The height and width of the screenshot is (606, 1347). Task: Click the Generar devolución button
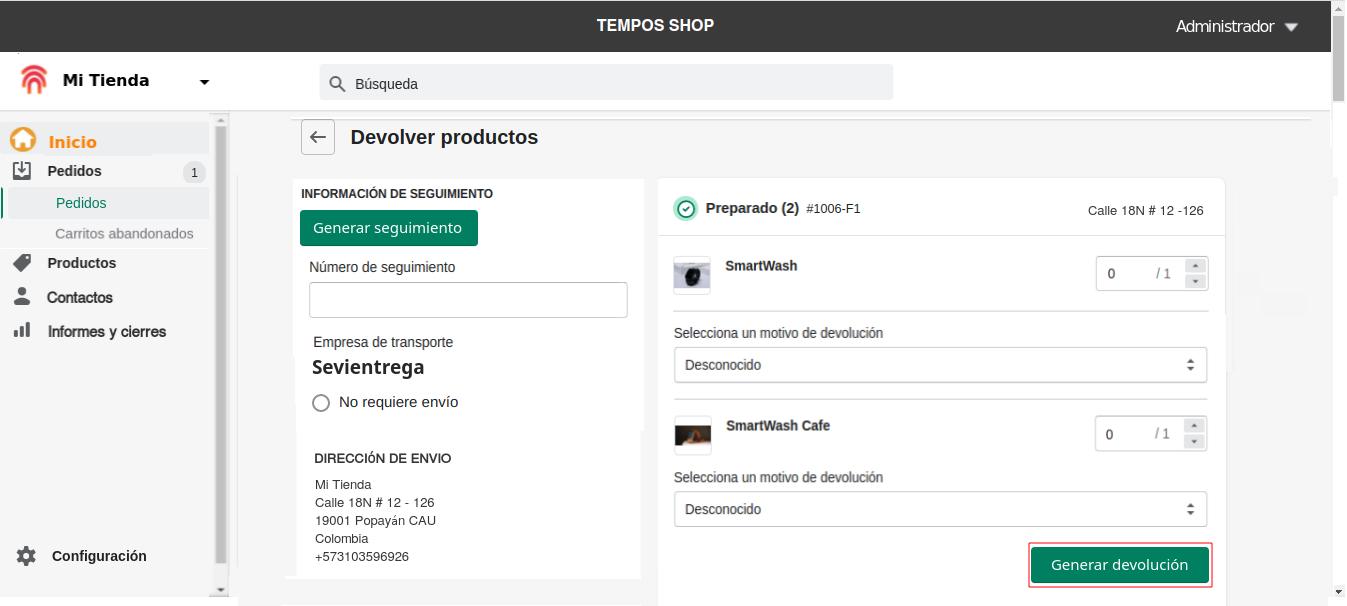coord(1120,565)
